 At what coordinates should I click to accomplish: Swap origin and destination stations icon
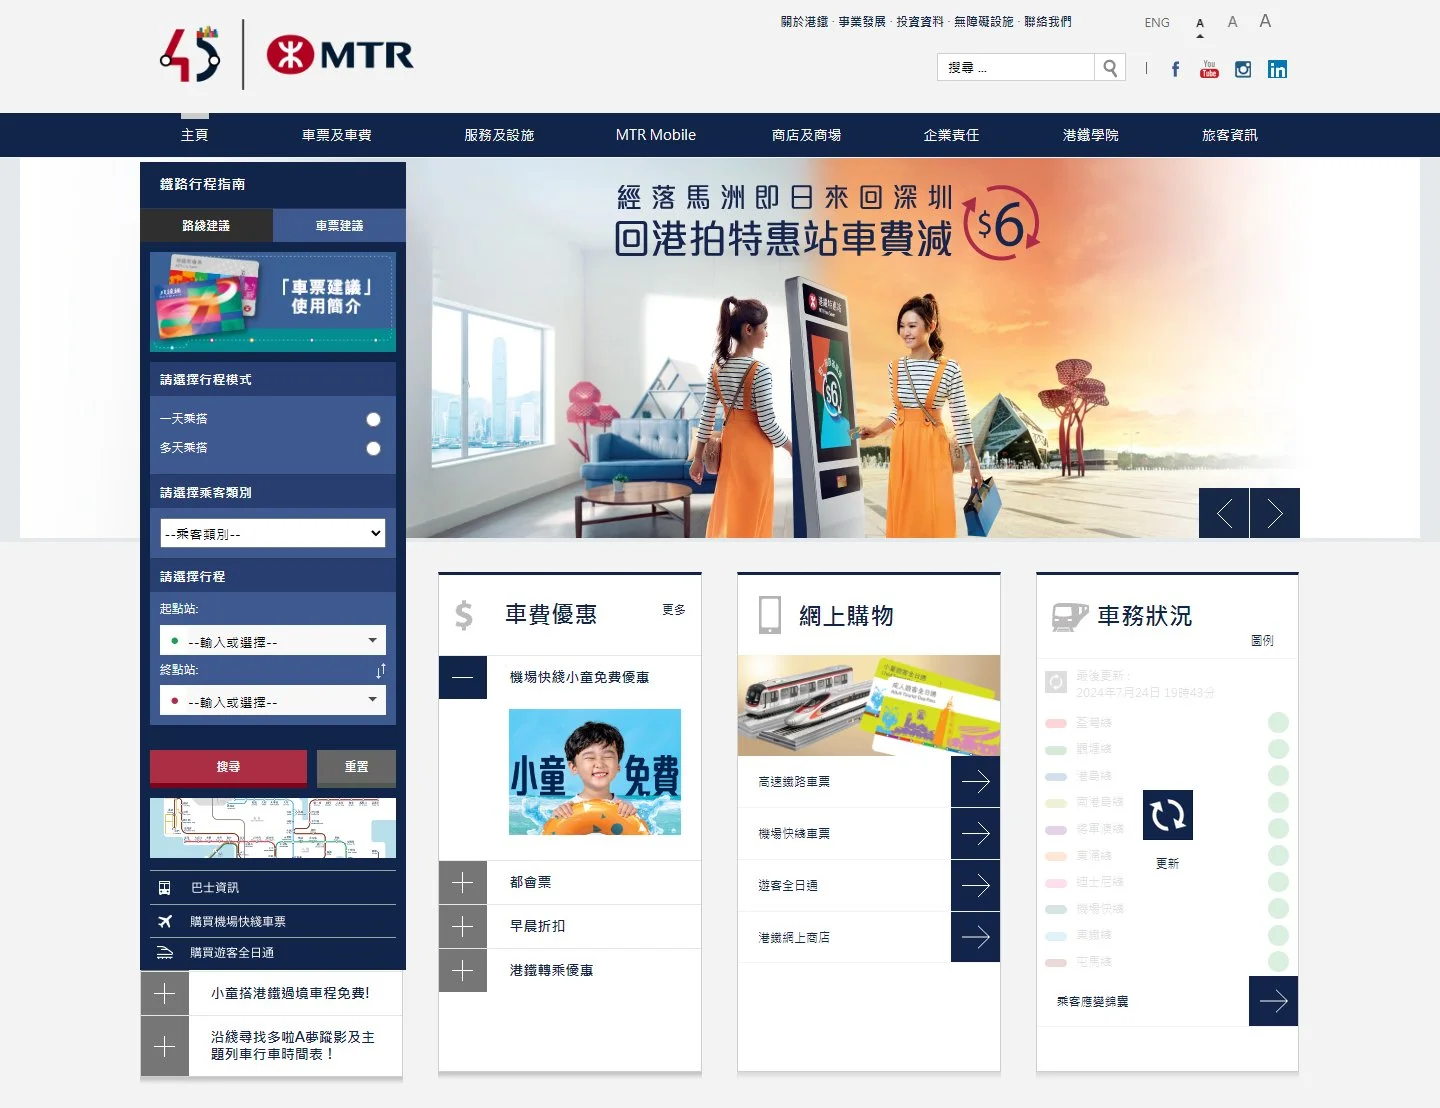coord(380,670)
